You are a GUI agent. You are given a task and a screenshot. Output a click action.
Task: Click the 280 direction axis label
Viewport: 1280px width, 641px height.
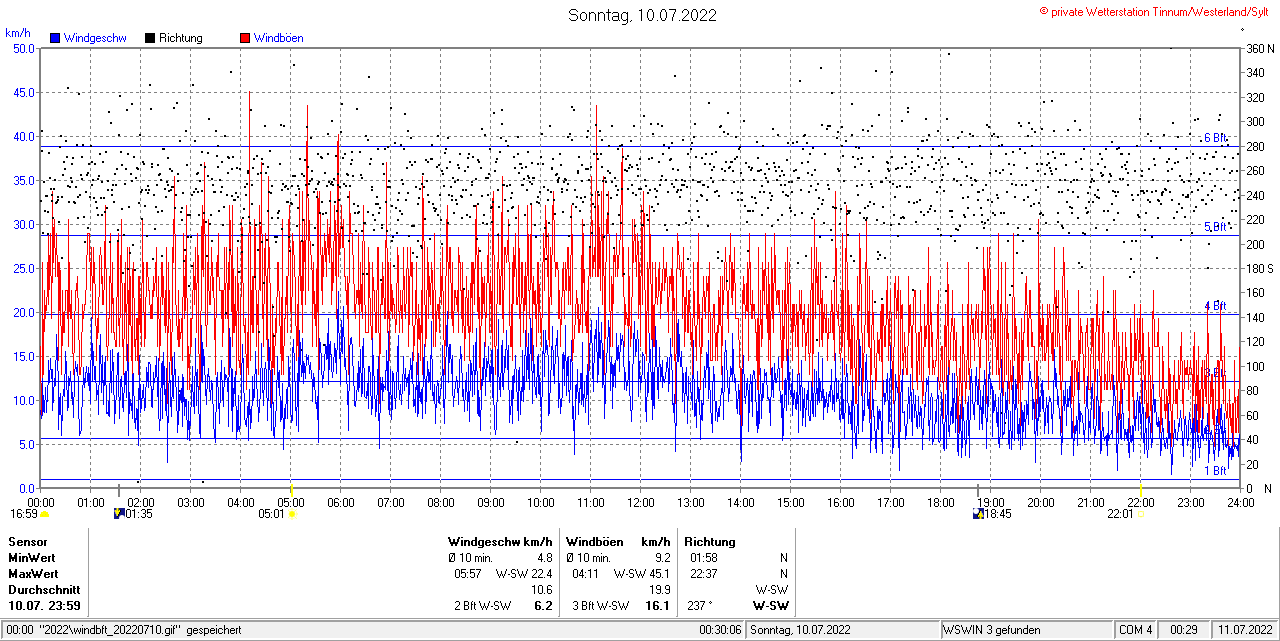pyautogui.click(x=1255, y=146)
